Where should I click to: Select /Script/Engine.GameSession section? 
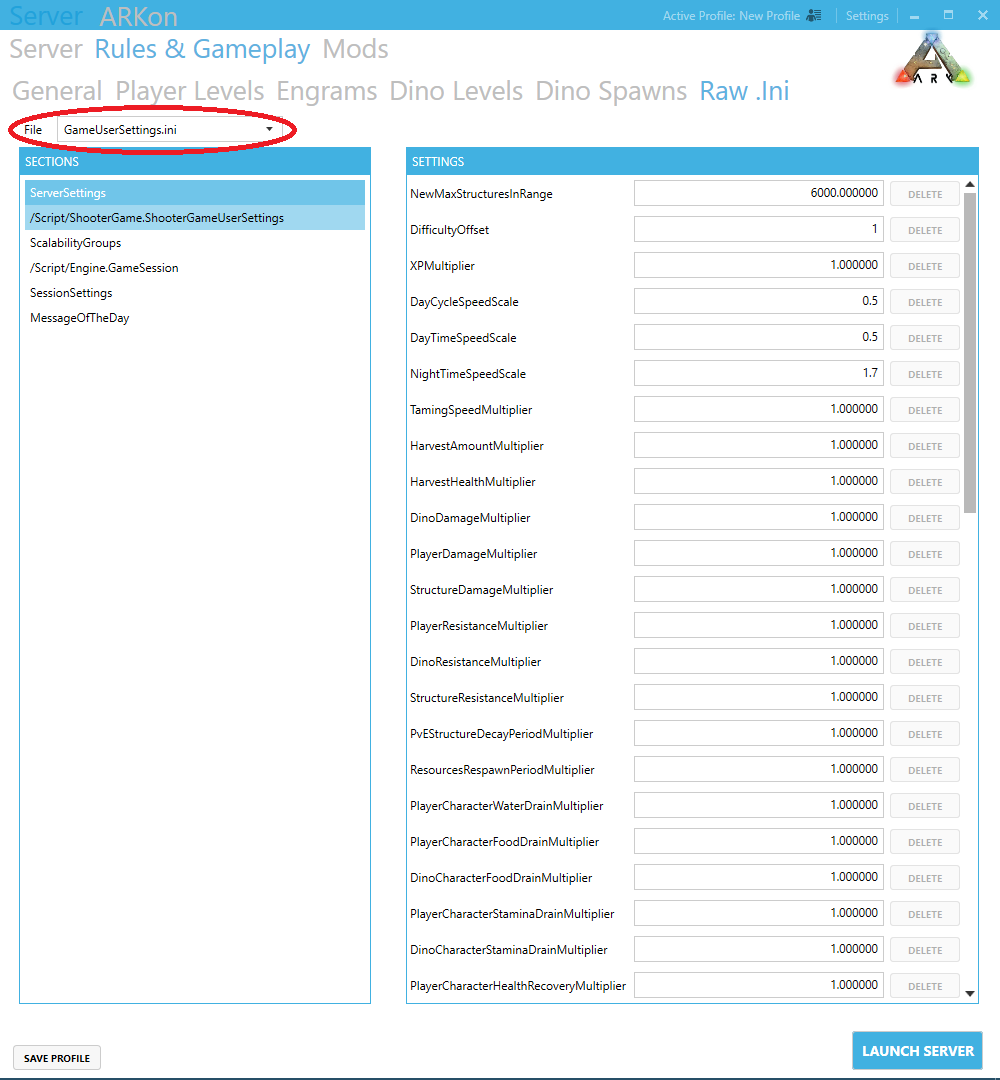point(104,268)
